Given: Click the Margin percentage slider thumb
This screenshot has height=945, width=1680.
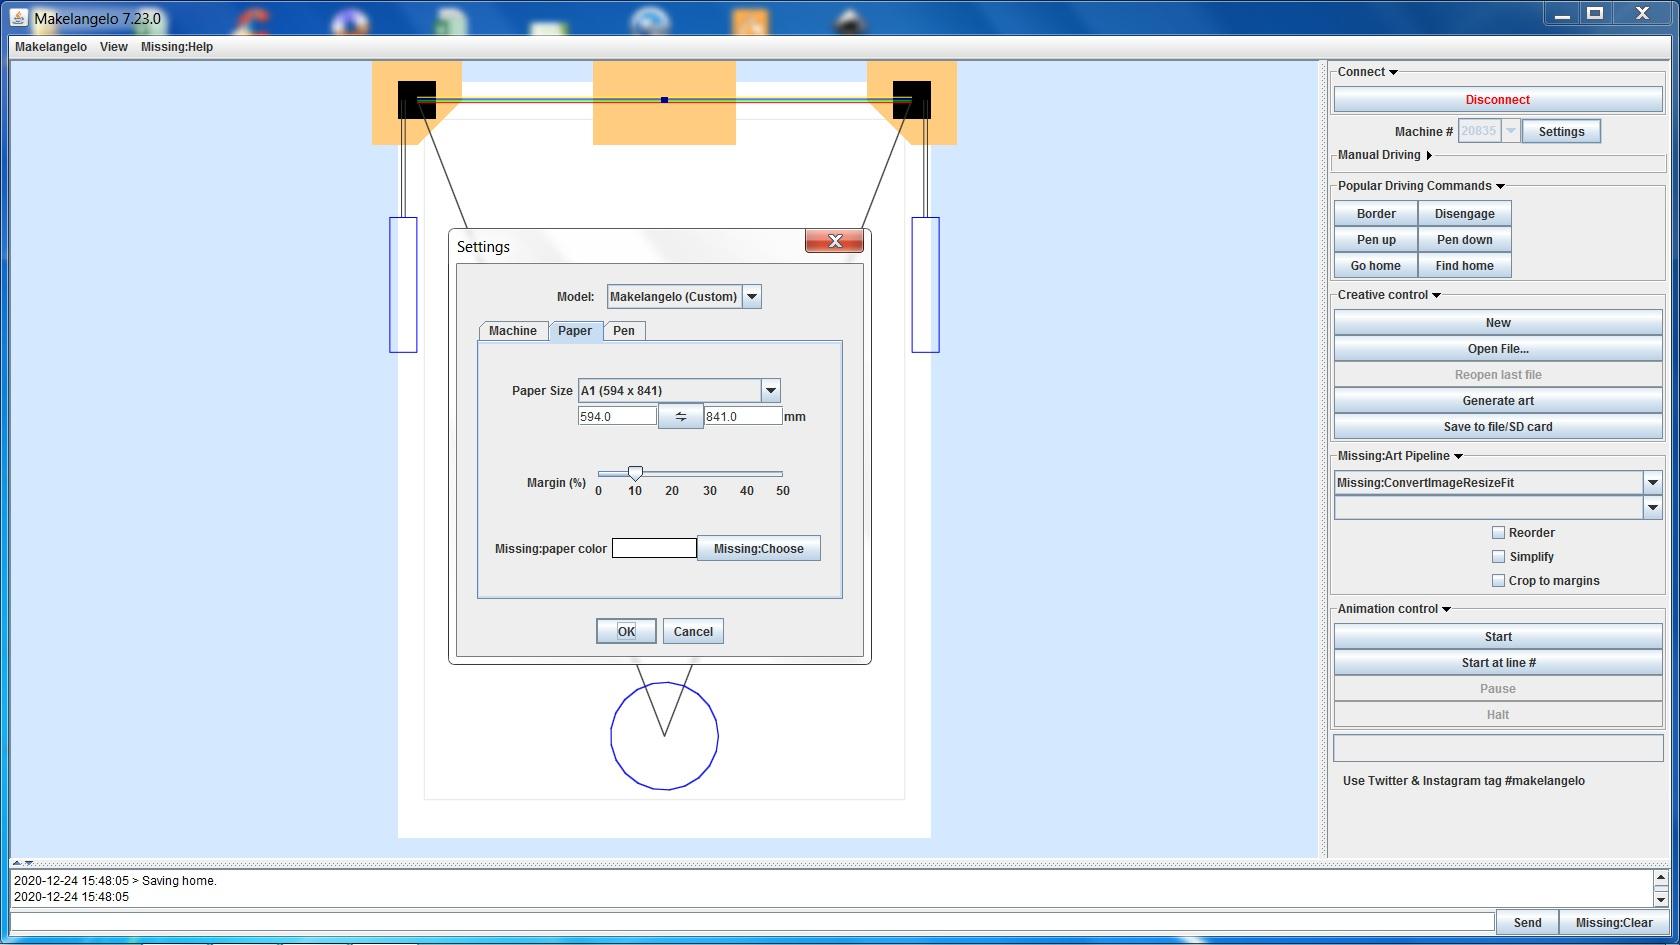Looking at the screenshot, I should pyautogui.click(x=635, y=473).
